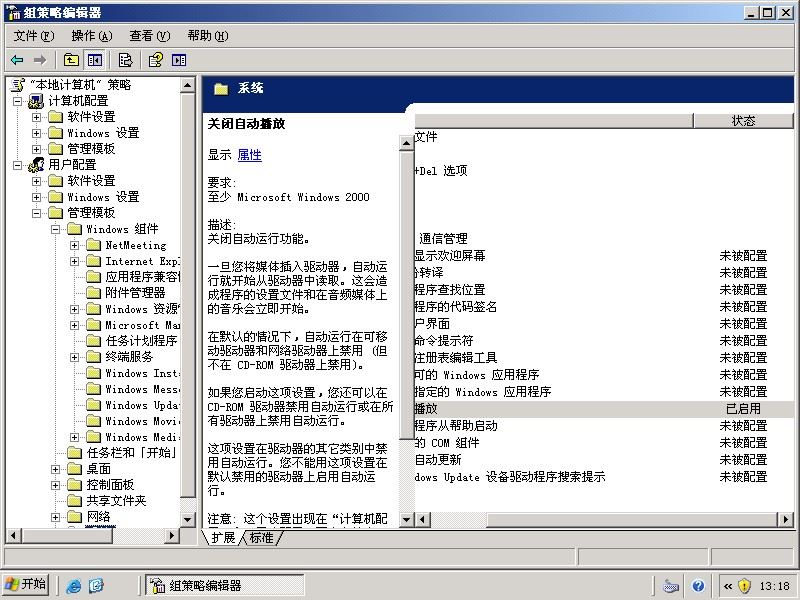This screenshot has width=800, height=600.
Task: Click the Help toolbar icon
Action: click(x=156, y=60)
